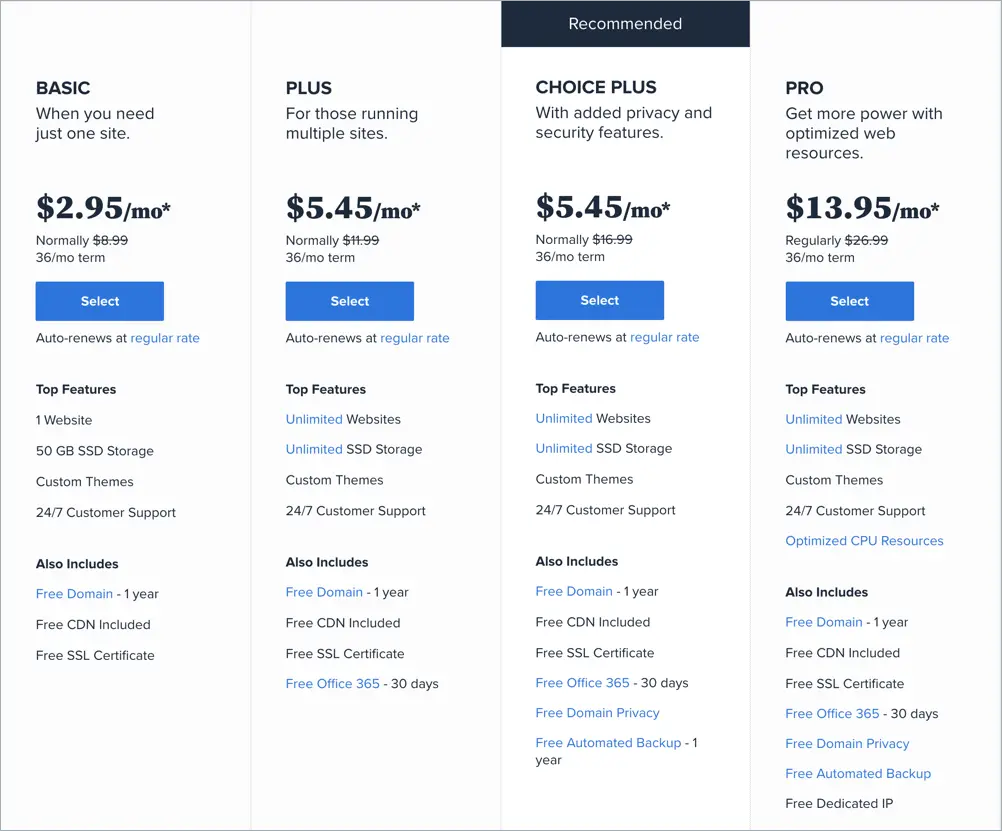Click Free Office 365 in Pro plan
1002x831 pixels.
click(832, 713)
